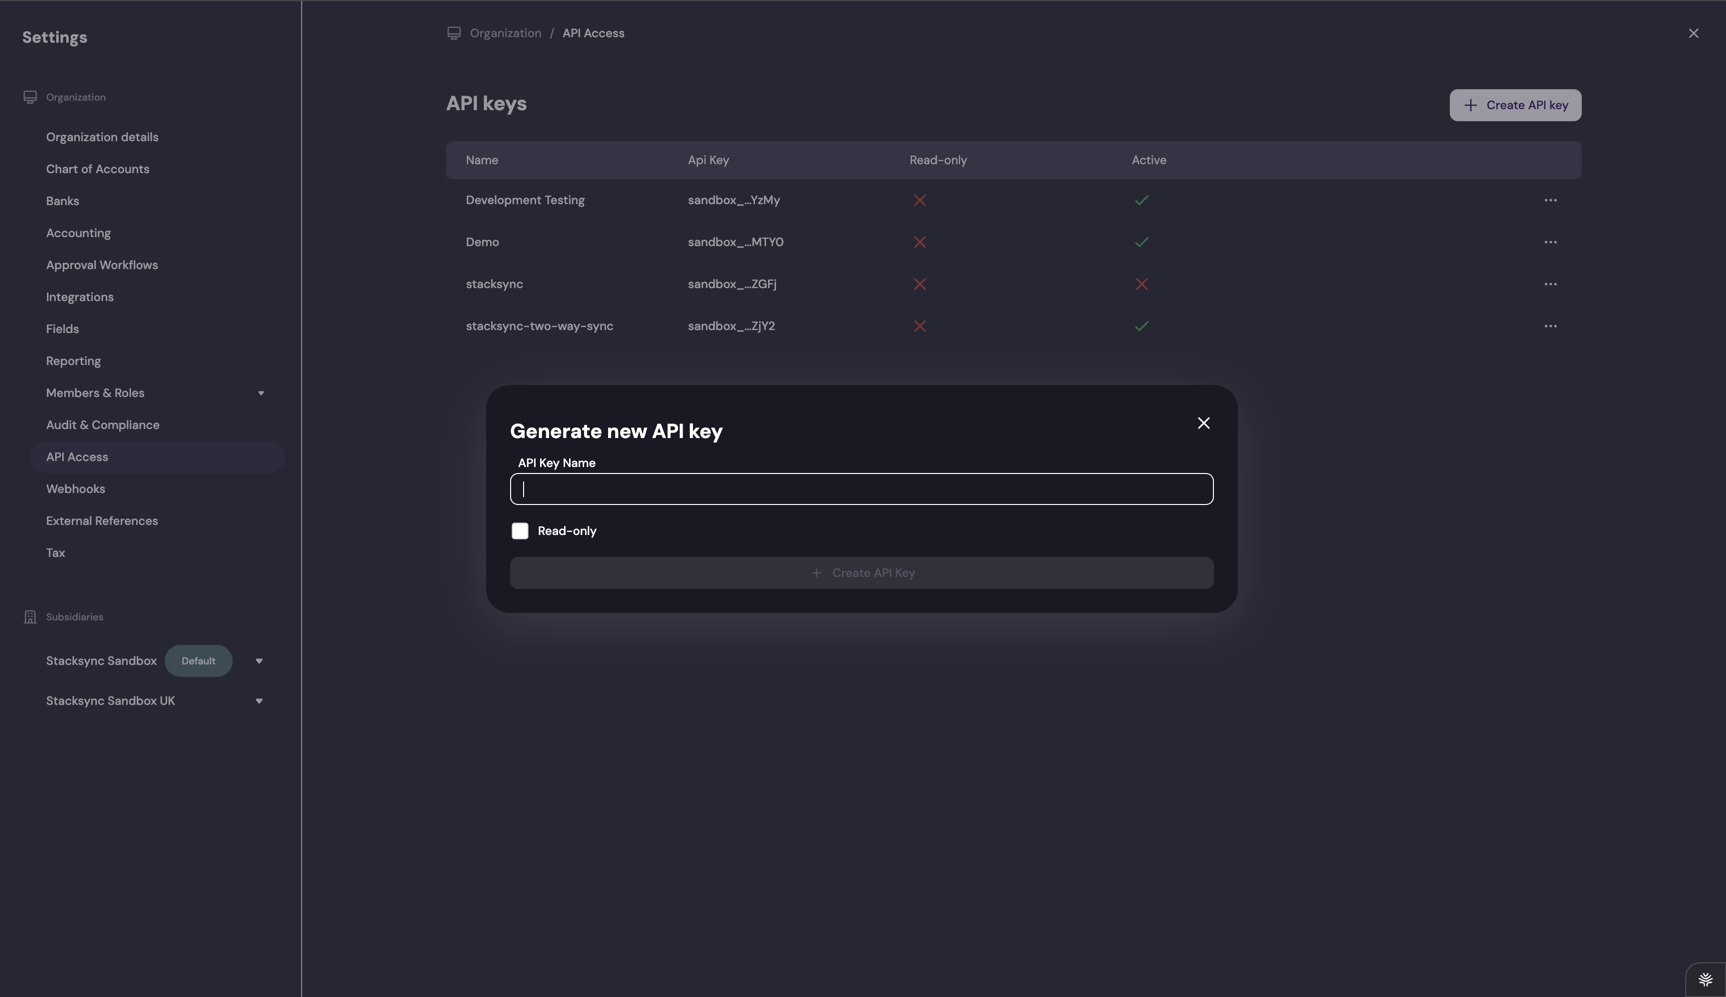Go to Chart of Accounts settings
The width and height of the screenshot is (1726, 997).
point(97,169)
